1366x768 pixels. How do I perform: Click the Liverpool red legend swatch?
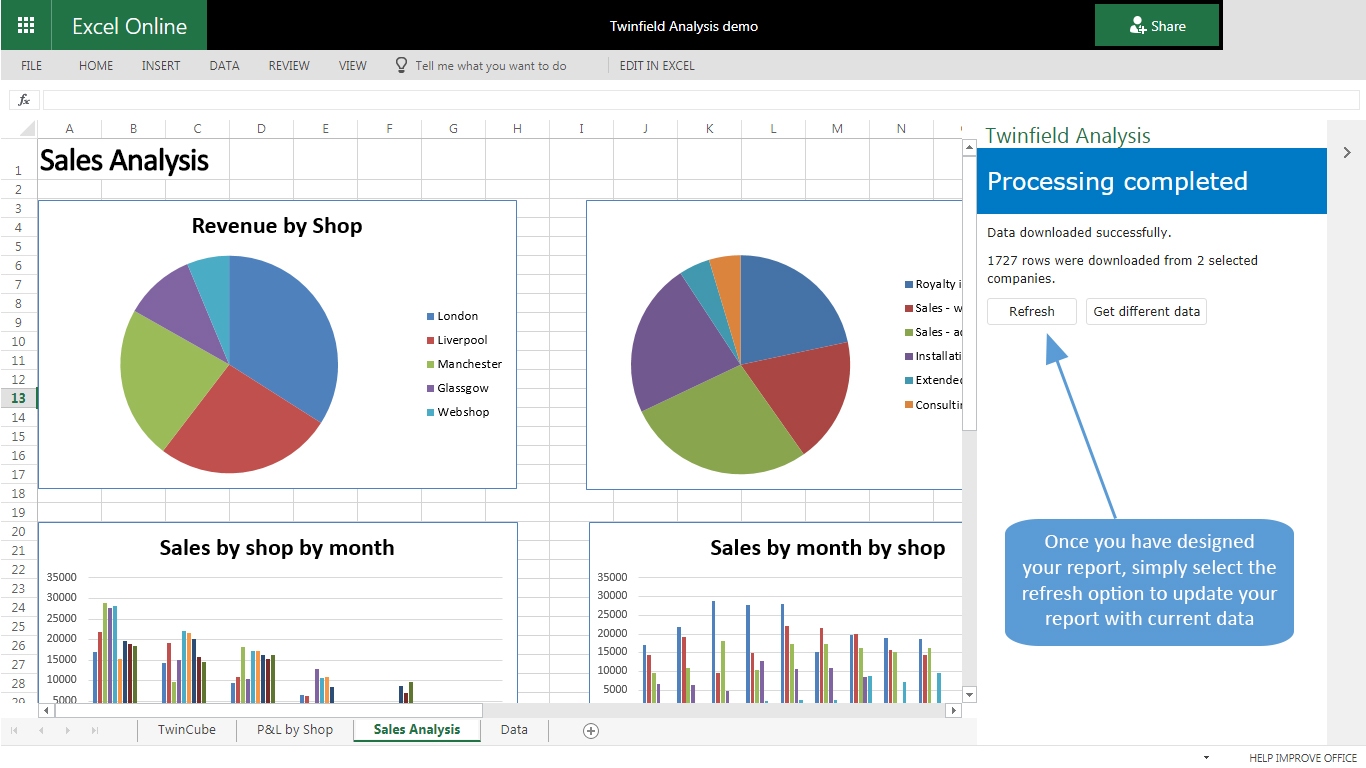pos(430,340)
